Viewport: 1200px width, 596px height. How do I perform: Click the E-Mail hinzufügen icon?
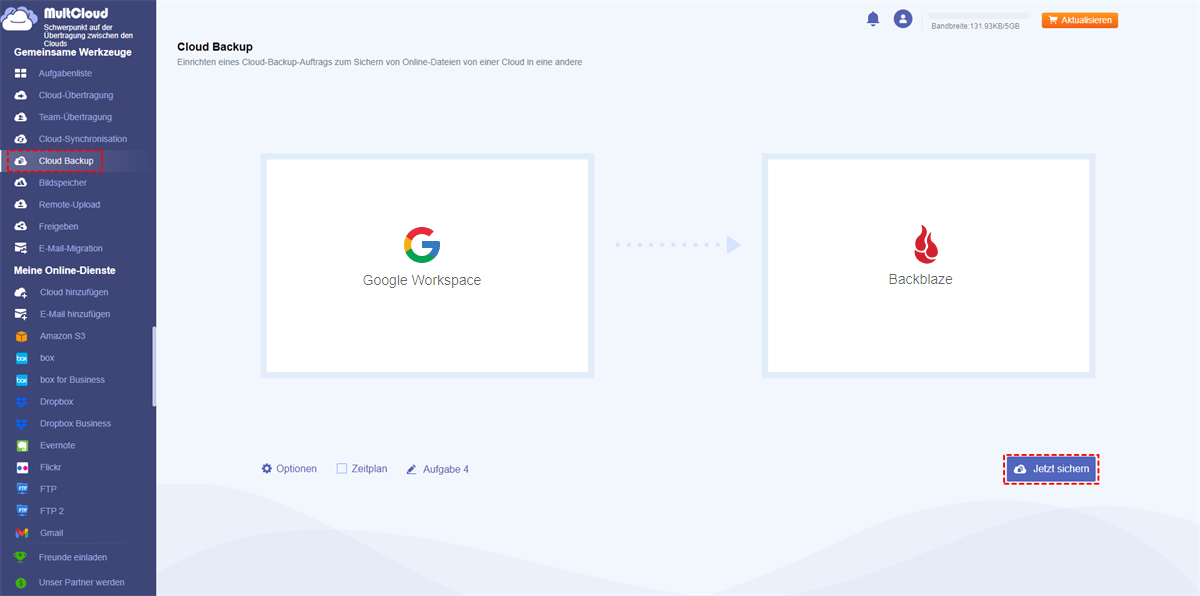21,314
